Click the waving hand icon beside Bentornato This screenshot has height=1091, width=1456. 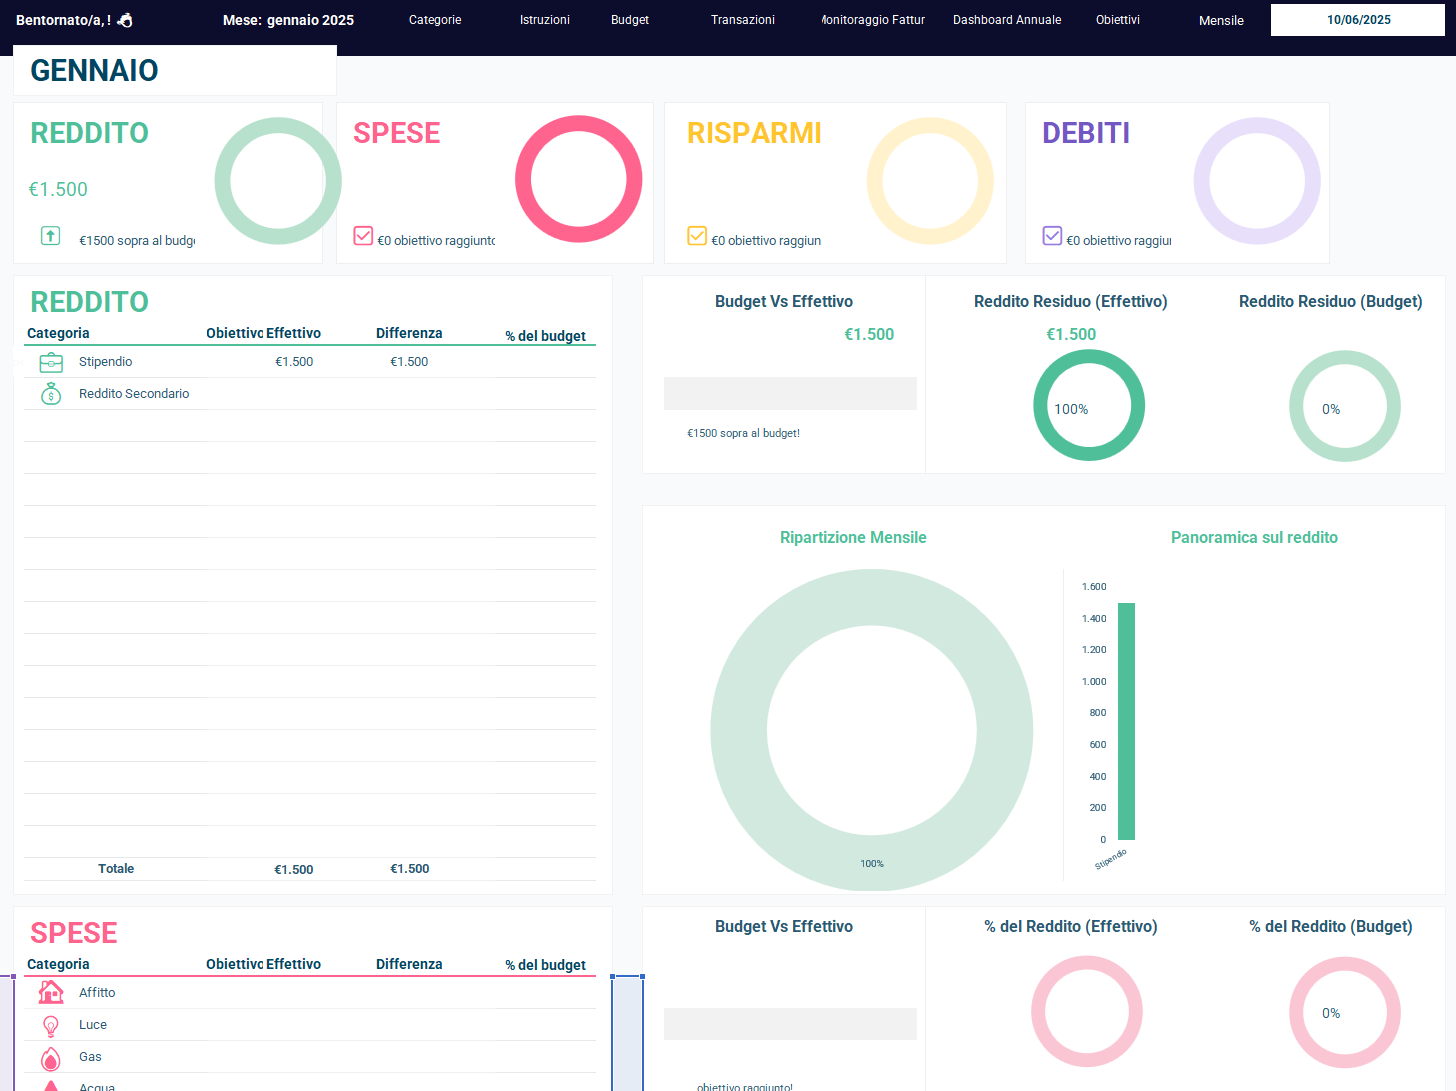(x=125, y=20)
